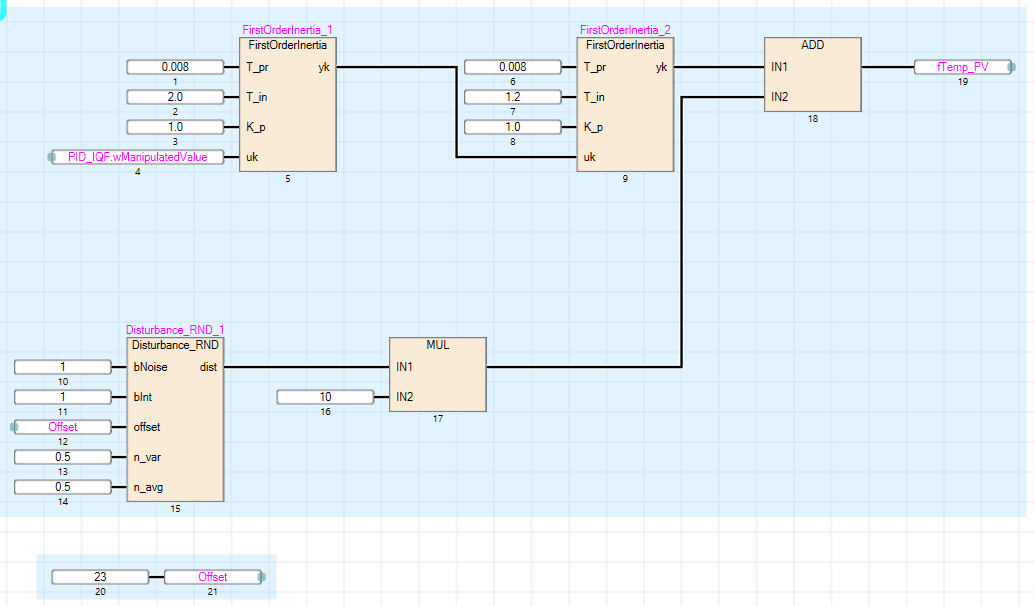This screenshot has height=606, width=1035.
Task: Click the MUL function block
Action: click(437, 374)
